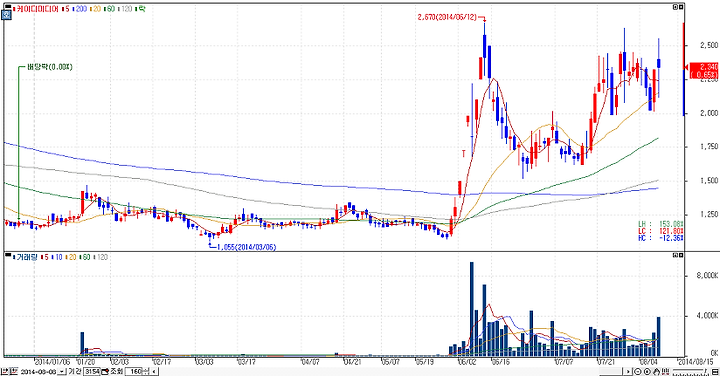Click the layout icon at far bottom-right corner
The image size is (720, 376).
click(715, 371)
